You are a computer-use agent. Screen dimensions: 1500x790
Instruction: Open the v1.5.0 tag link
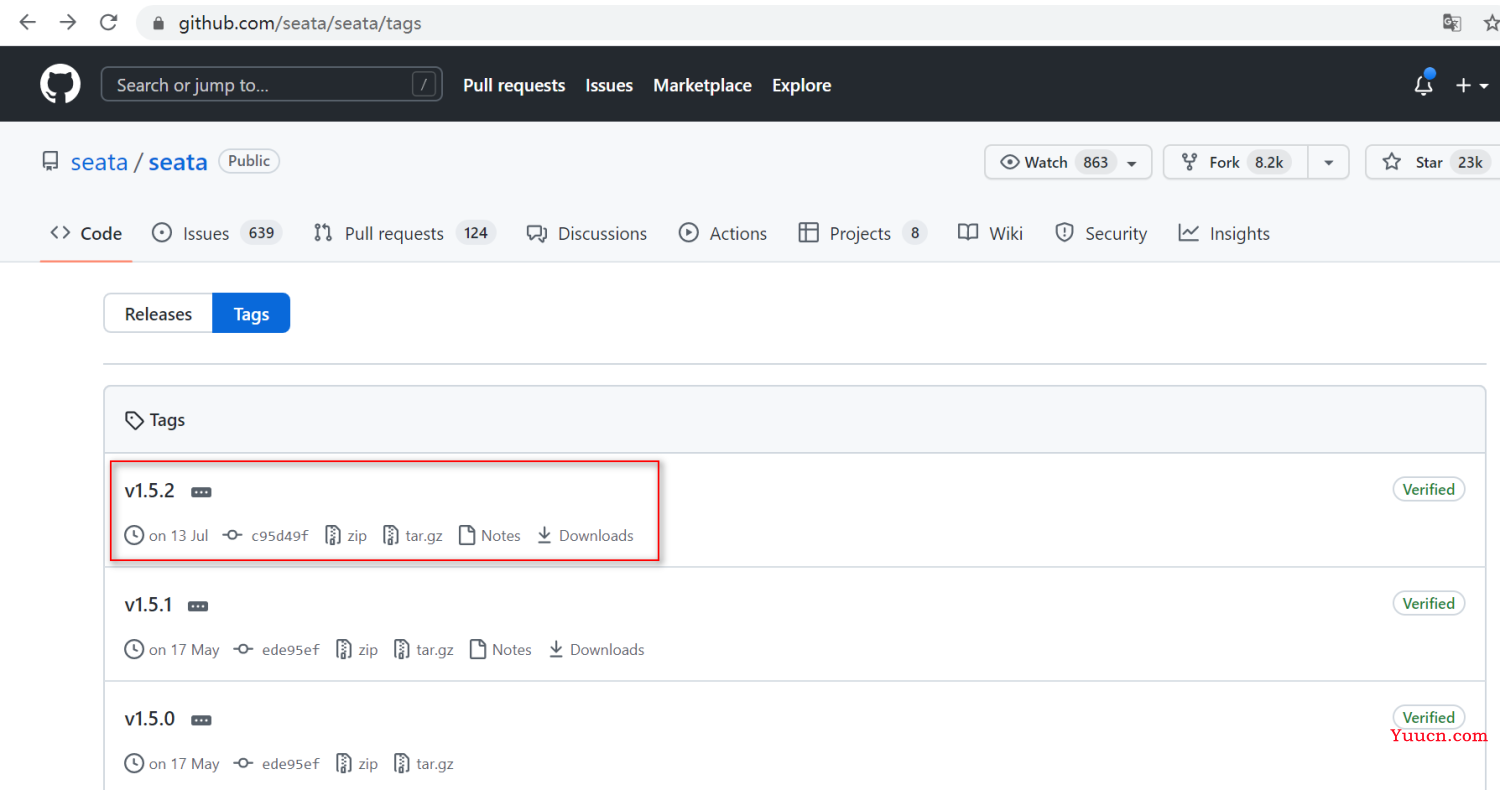[x=150, y=719]
